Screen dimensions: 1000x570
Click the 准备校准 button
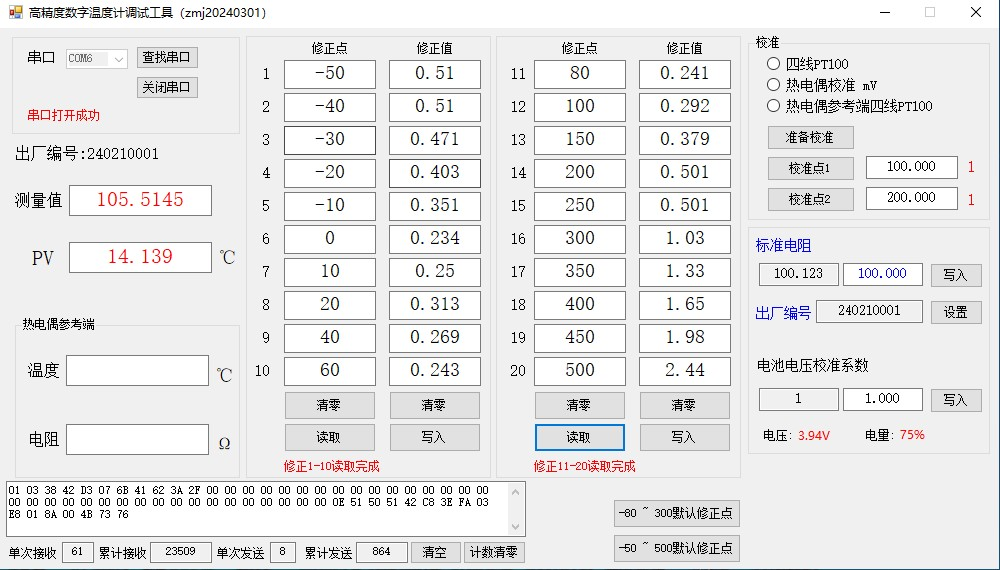tap(810, 137)
